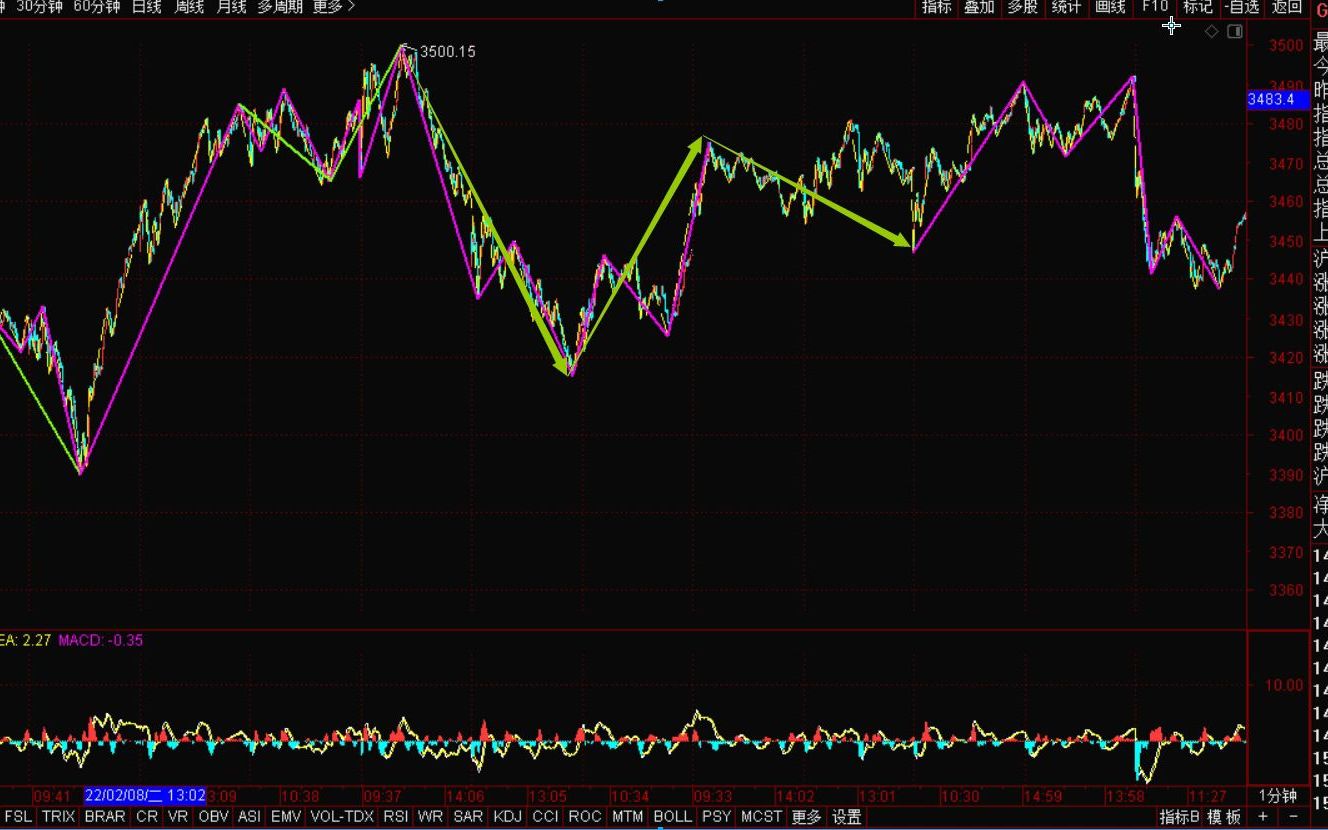Click the 指标B button at bottom right
This screenshot has height=830, width=1328.
(1179, 817)
